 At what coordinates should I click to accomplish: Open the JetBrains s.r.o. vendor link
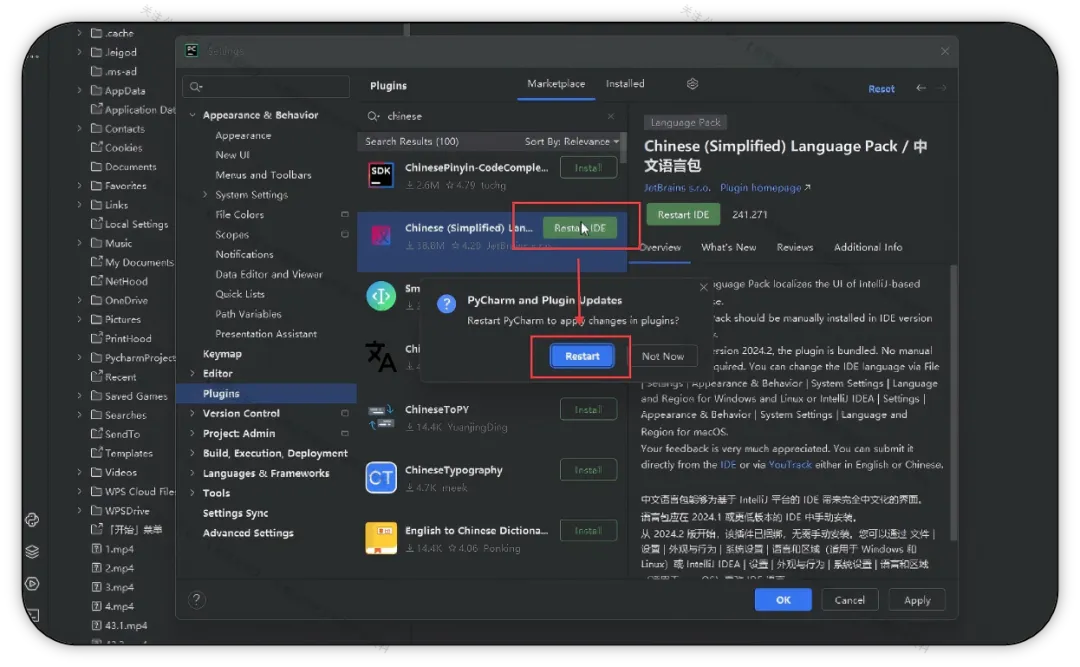pos(676,188)
